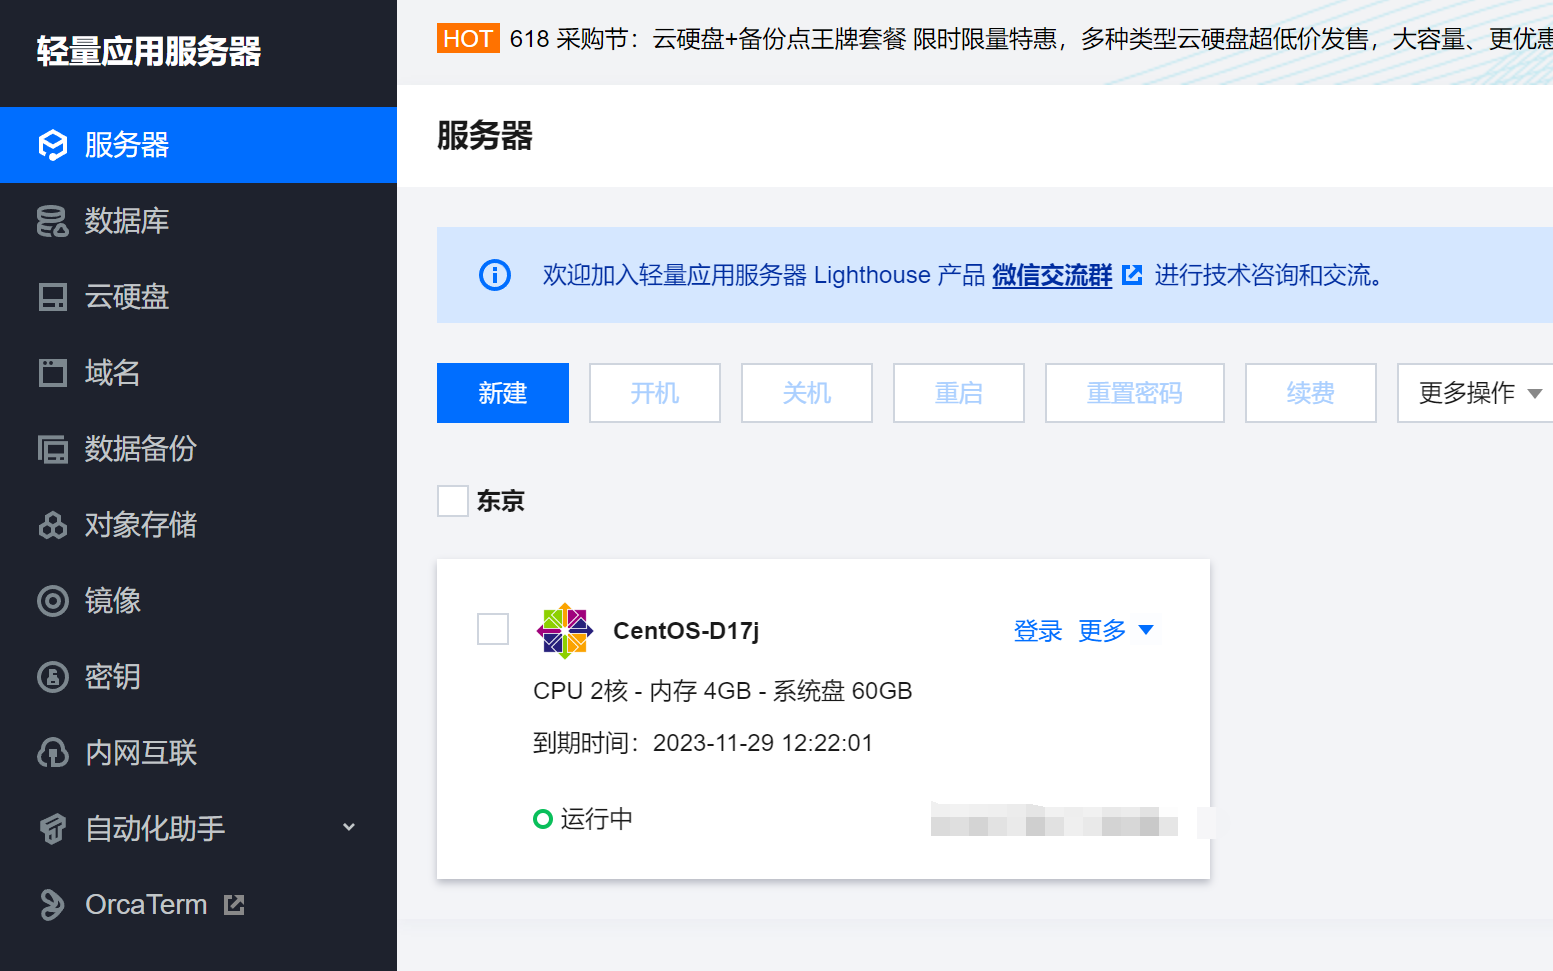Click the 自动化助手 icon

point(52,829)
